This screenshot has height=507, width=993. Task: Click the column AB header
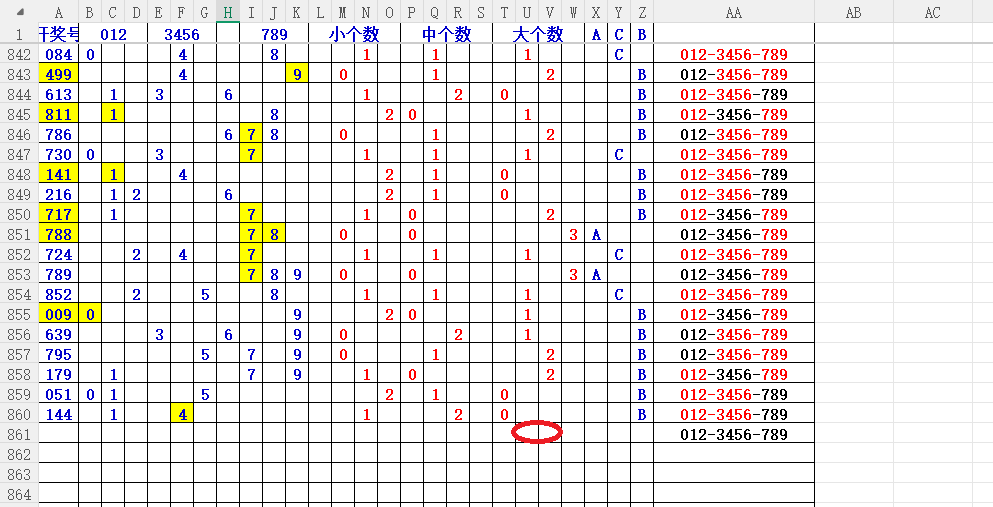point(853,12)
